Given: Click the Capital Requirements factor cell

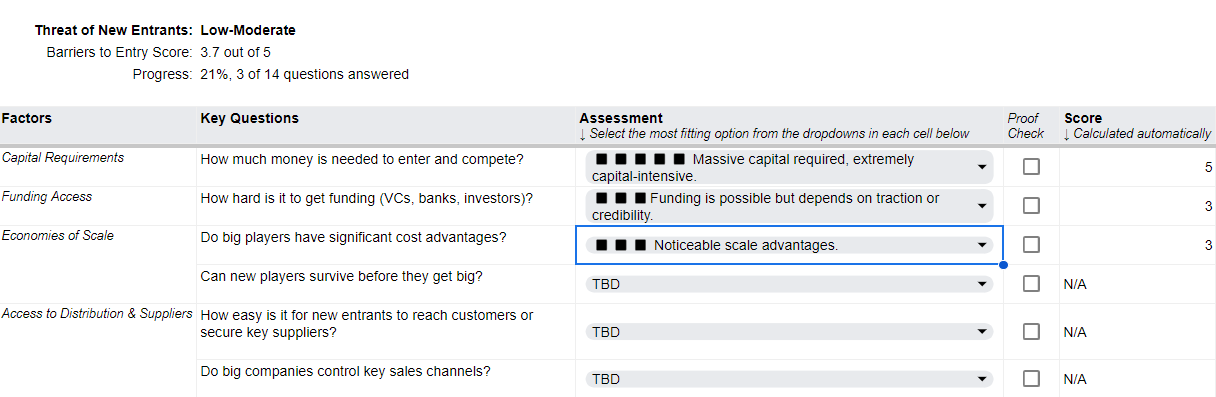Looking at the screenshot, I should tap(98, 166).
